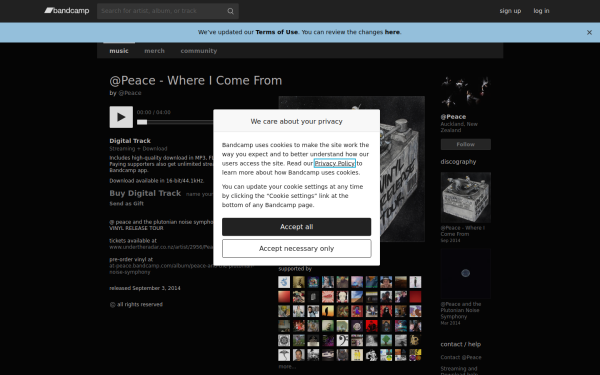Screen dimensions: 600x375
Task: Open the undertheradar.co.nz tickets link
Action: point(161,247)
